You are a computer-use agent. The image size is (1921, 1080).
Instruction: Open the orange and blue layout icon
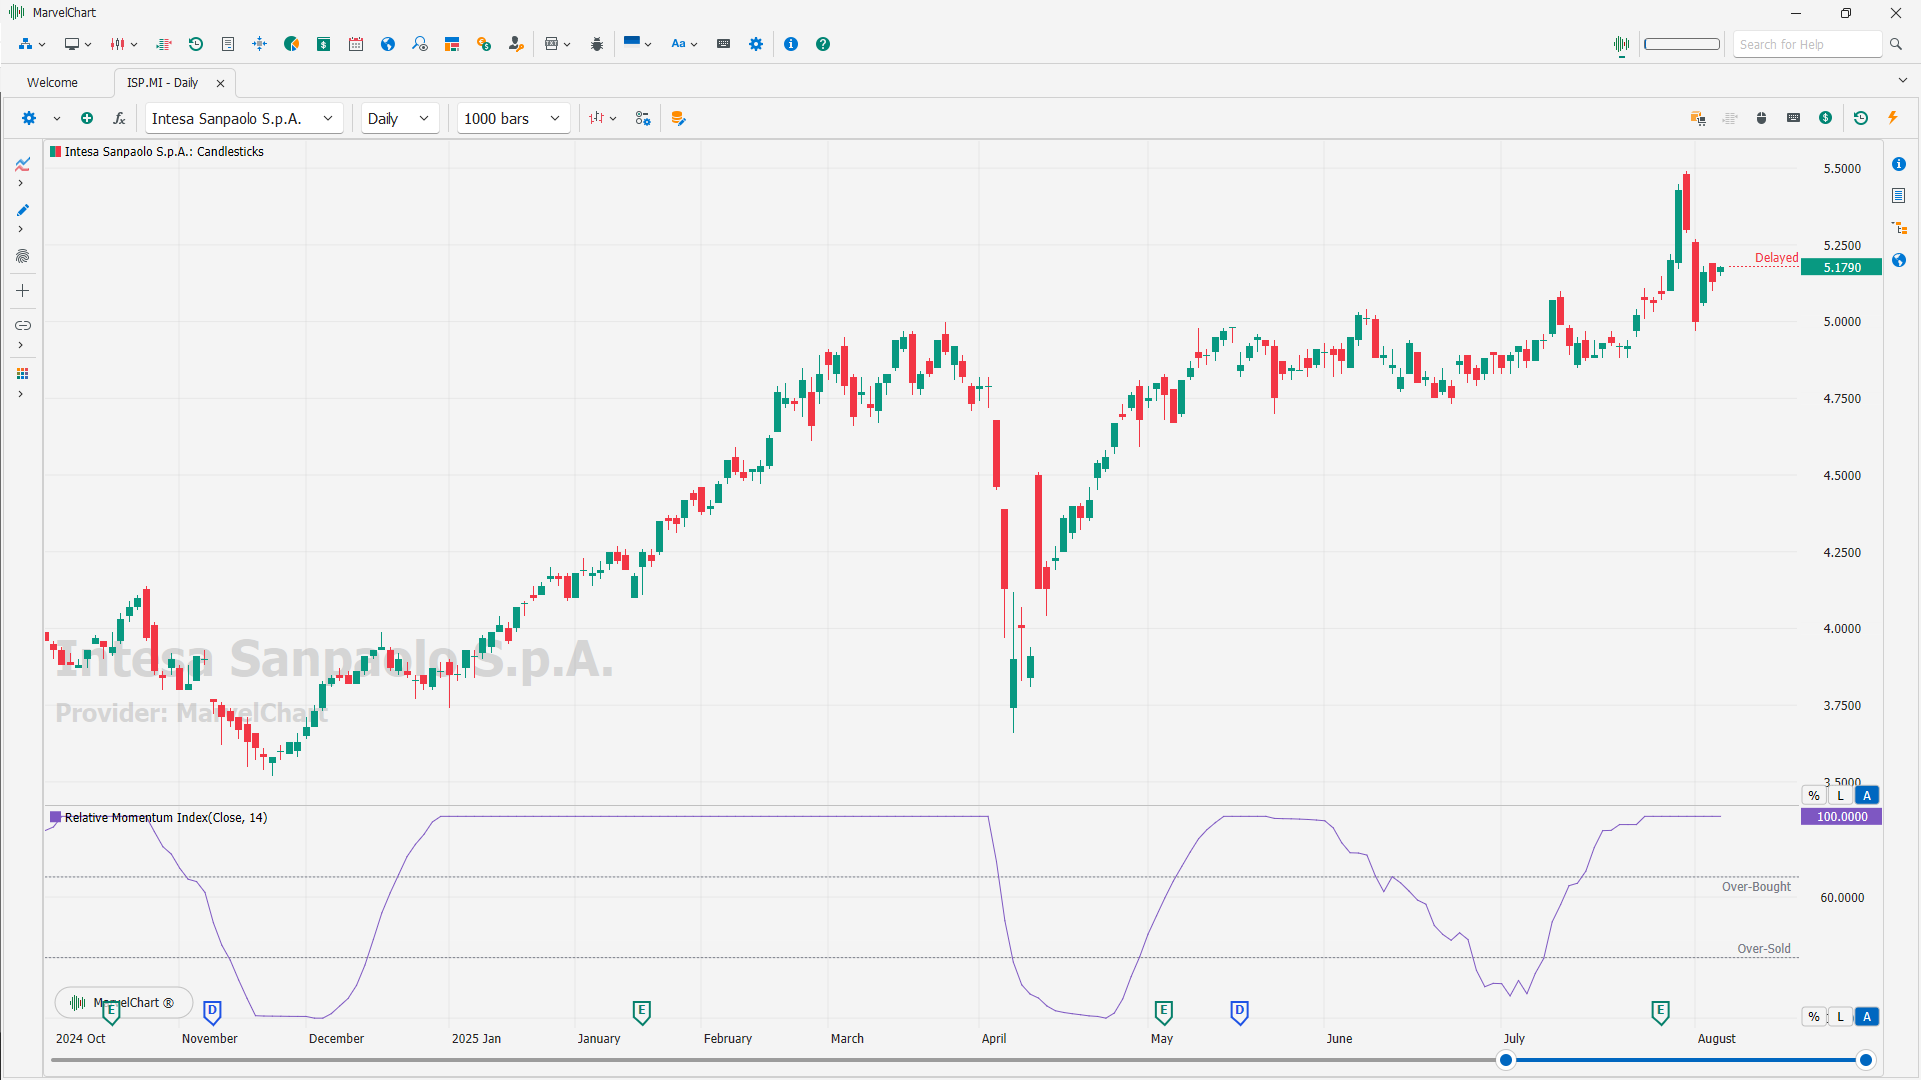click(452, 44)
